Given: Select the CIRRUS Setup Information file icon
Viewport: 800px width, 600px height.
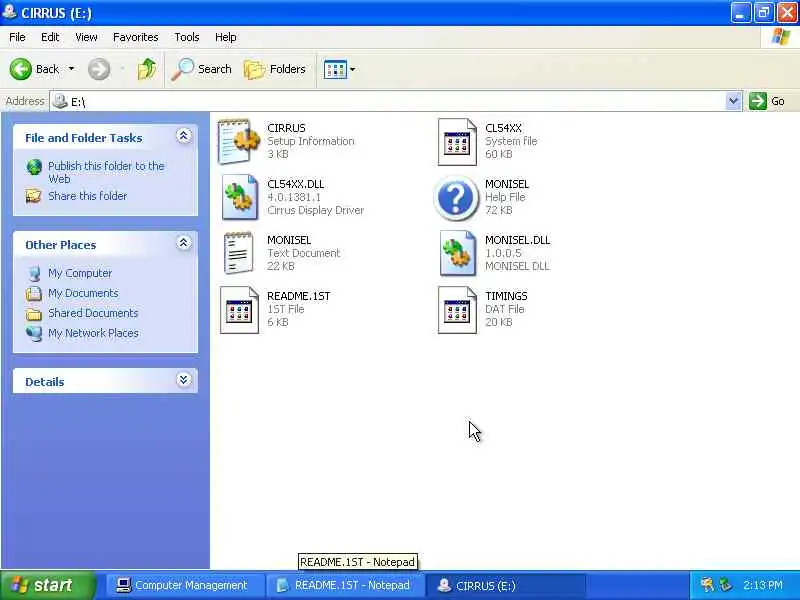Looking at the screenshot, I should tap(239, 141).
